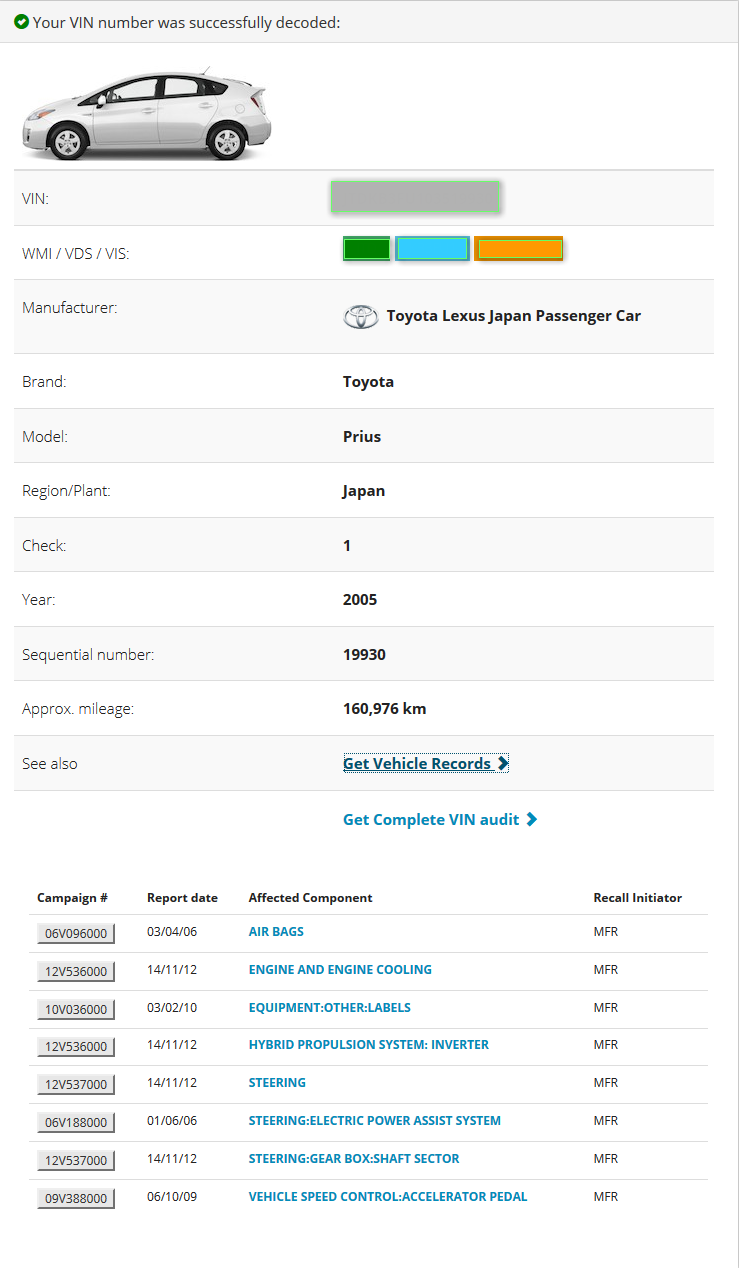Open STEERING:ELECTRIC POWER ASSIST SYSTEM recall

375,1121
